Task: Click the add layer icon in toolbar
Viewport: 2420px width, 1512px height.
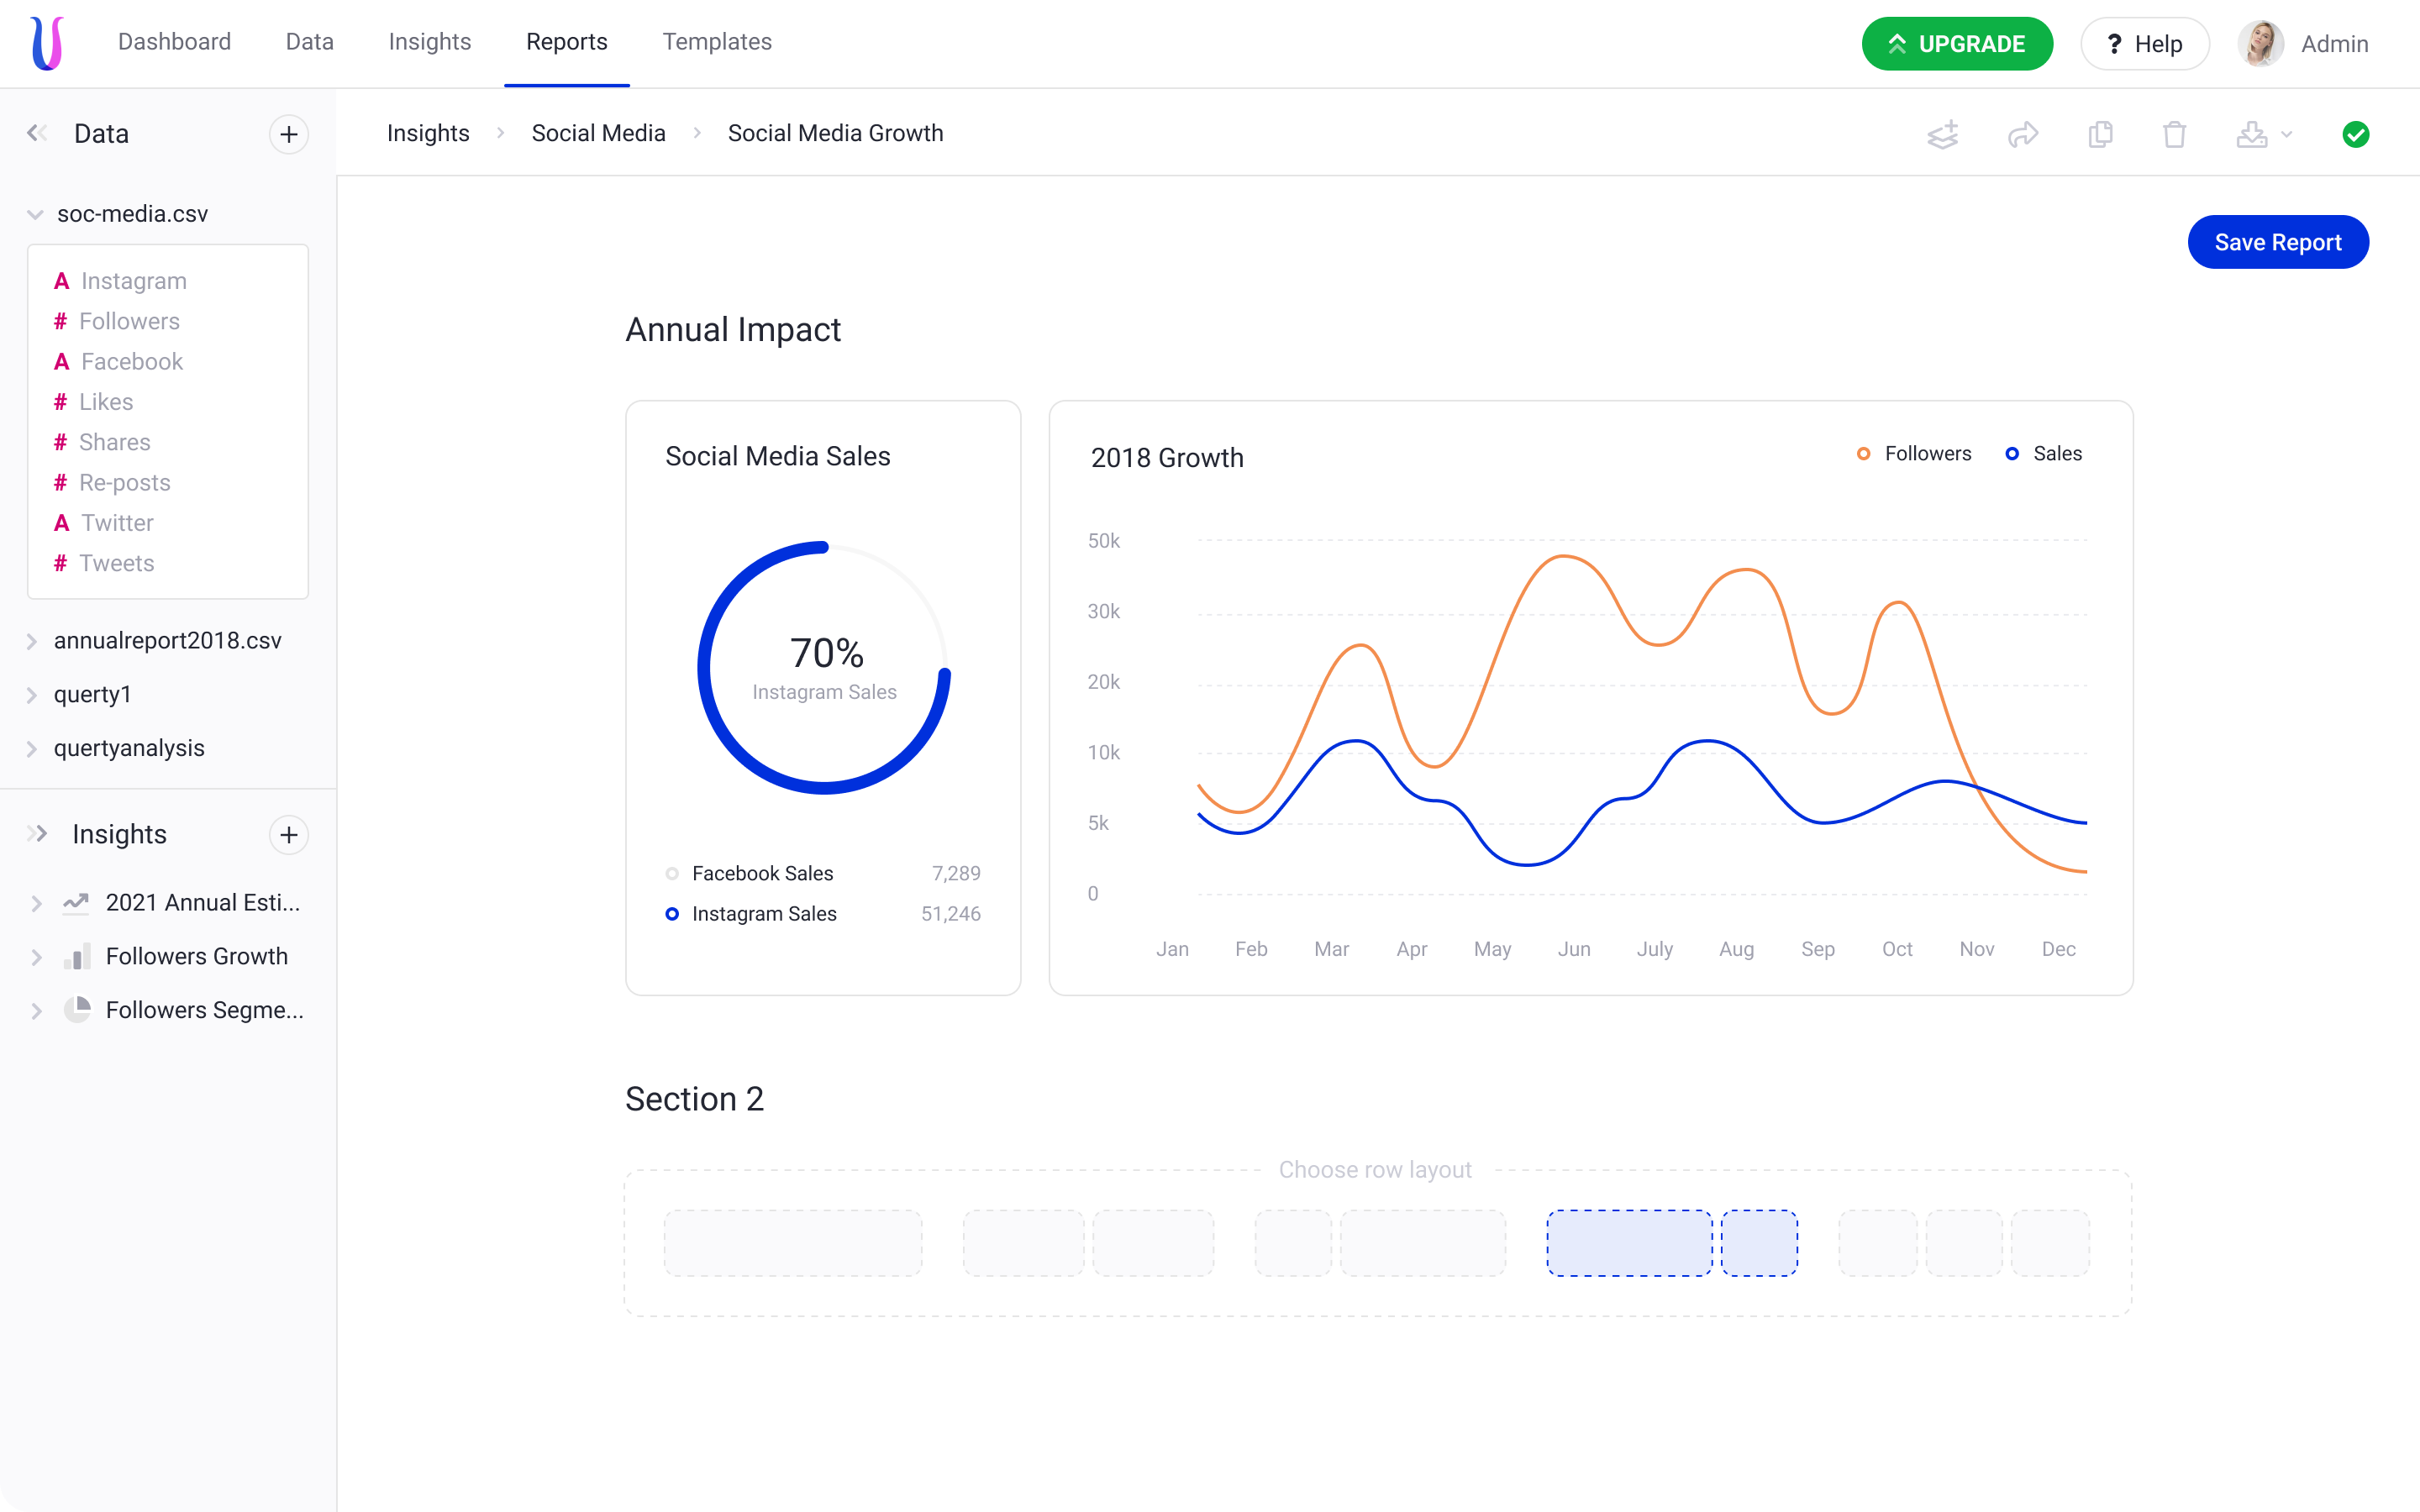Action: coord(1942,134)
